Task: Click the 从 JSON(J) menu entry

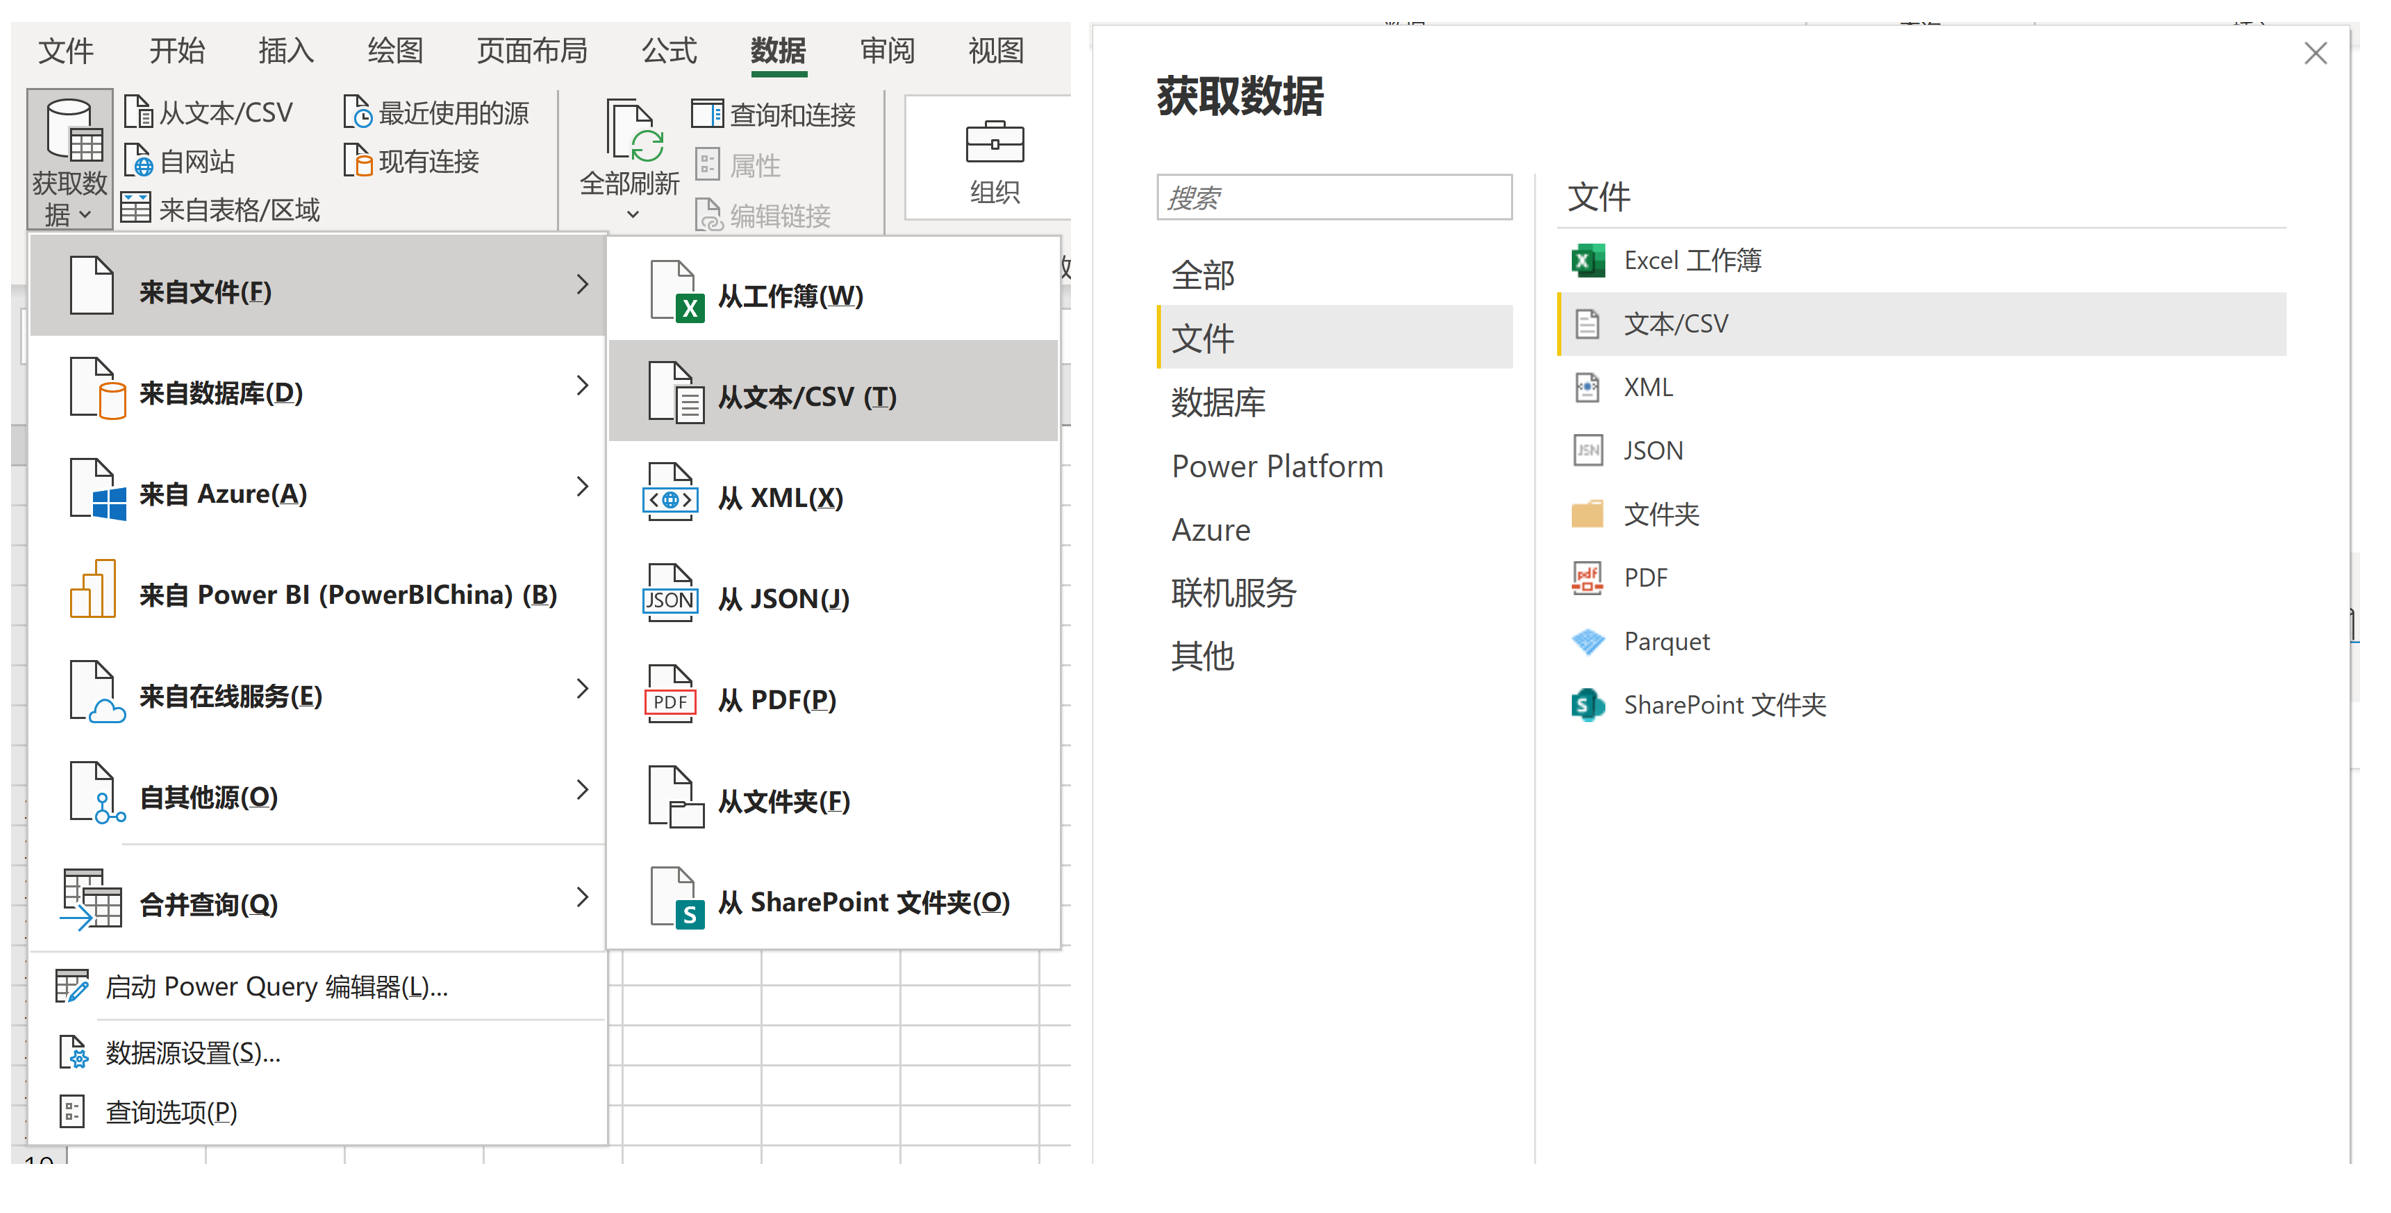Action: click(x=783, y=599)
